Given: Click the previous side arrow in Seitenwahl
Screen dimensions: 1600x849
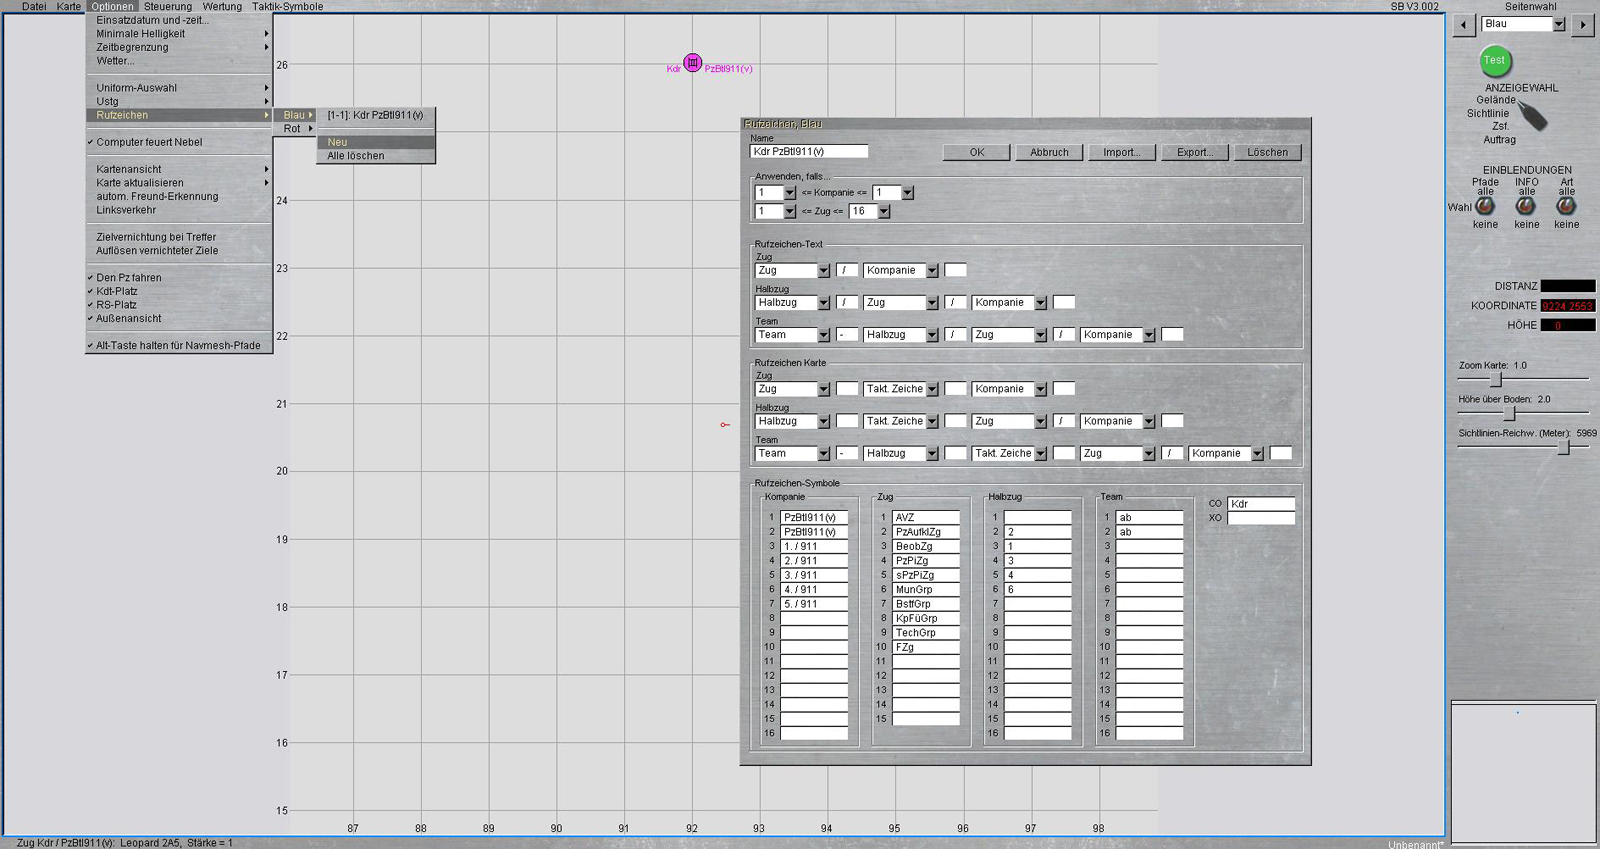Looking at the screenshot, I should tap(1464, 25).
